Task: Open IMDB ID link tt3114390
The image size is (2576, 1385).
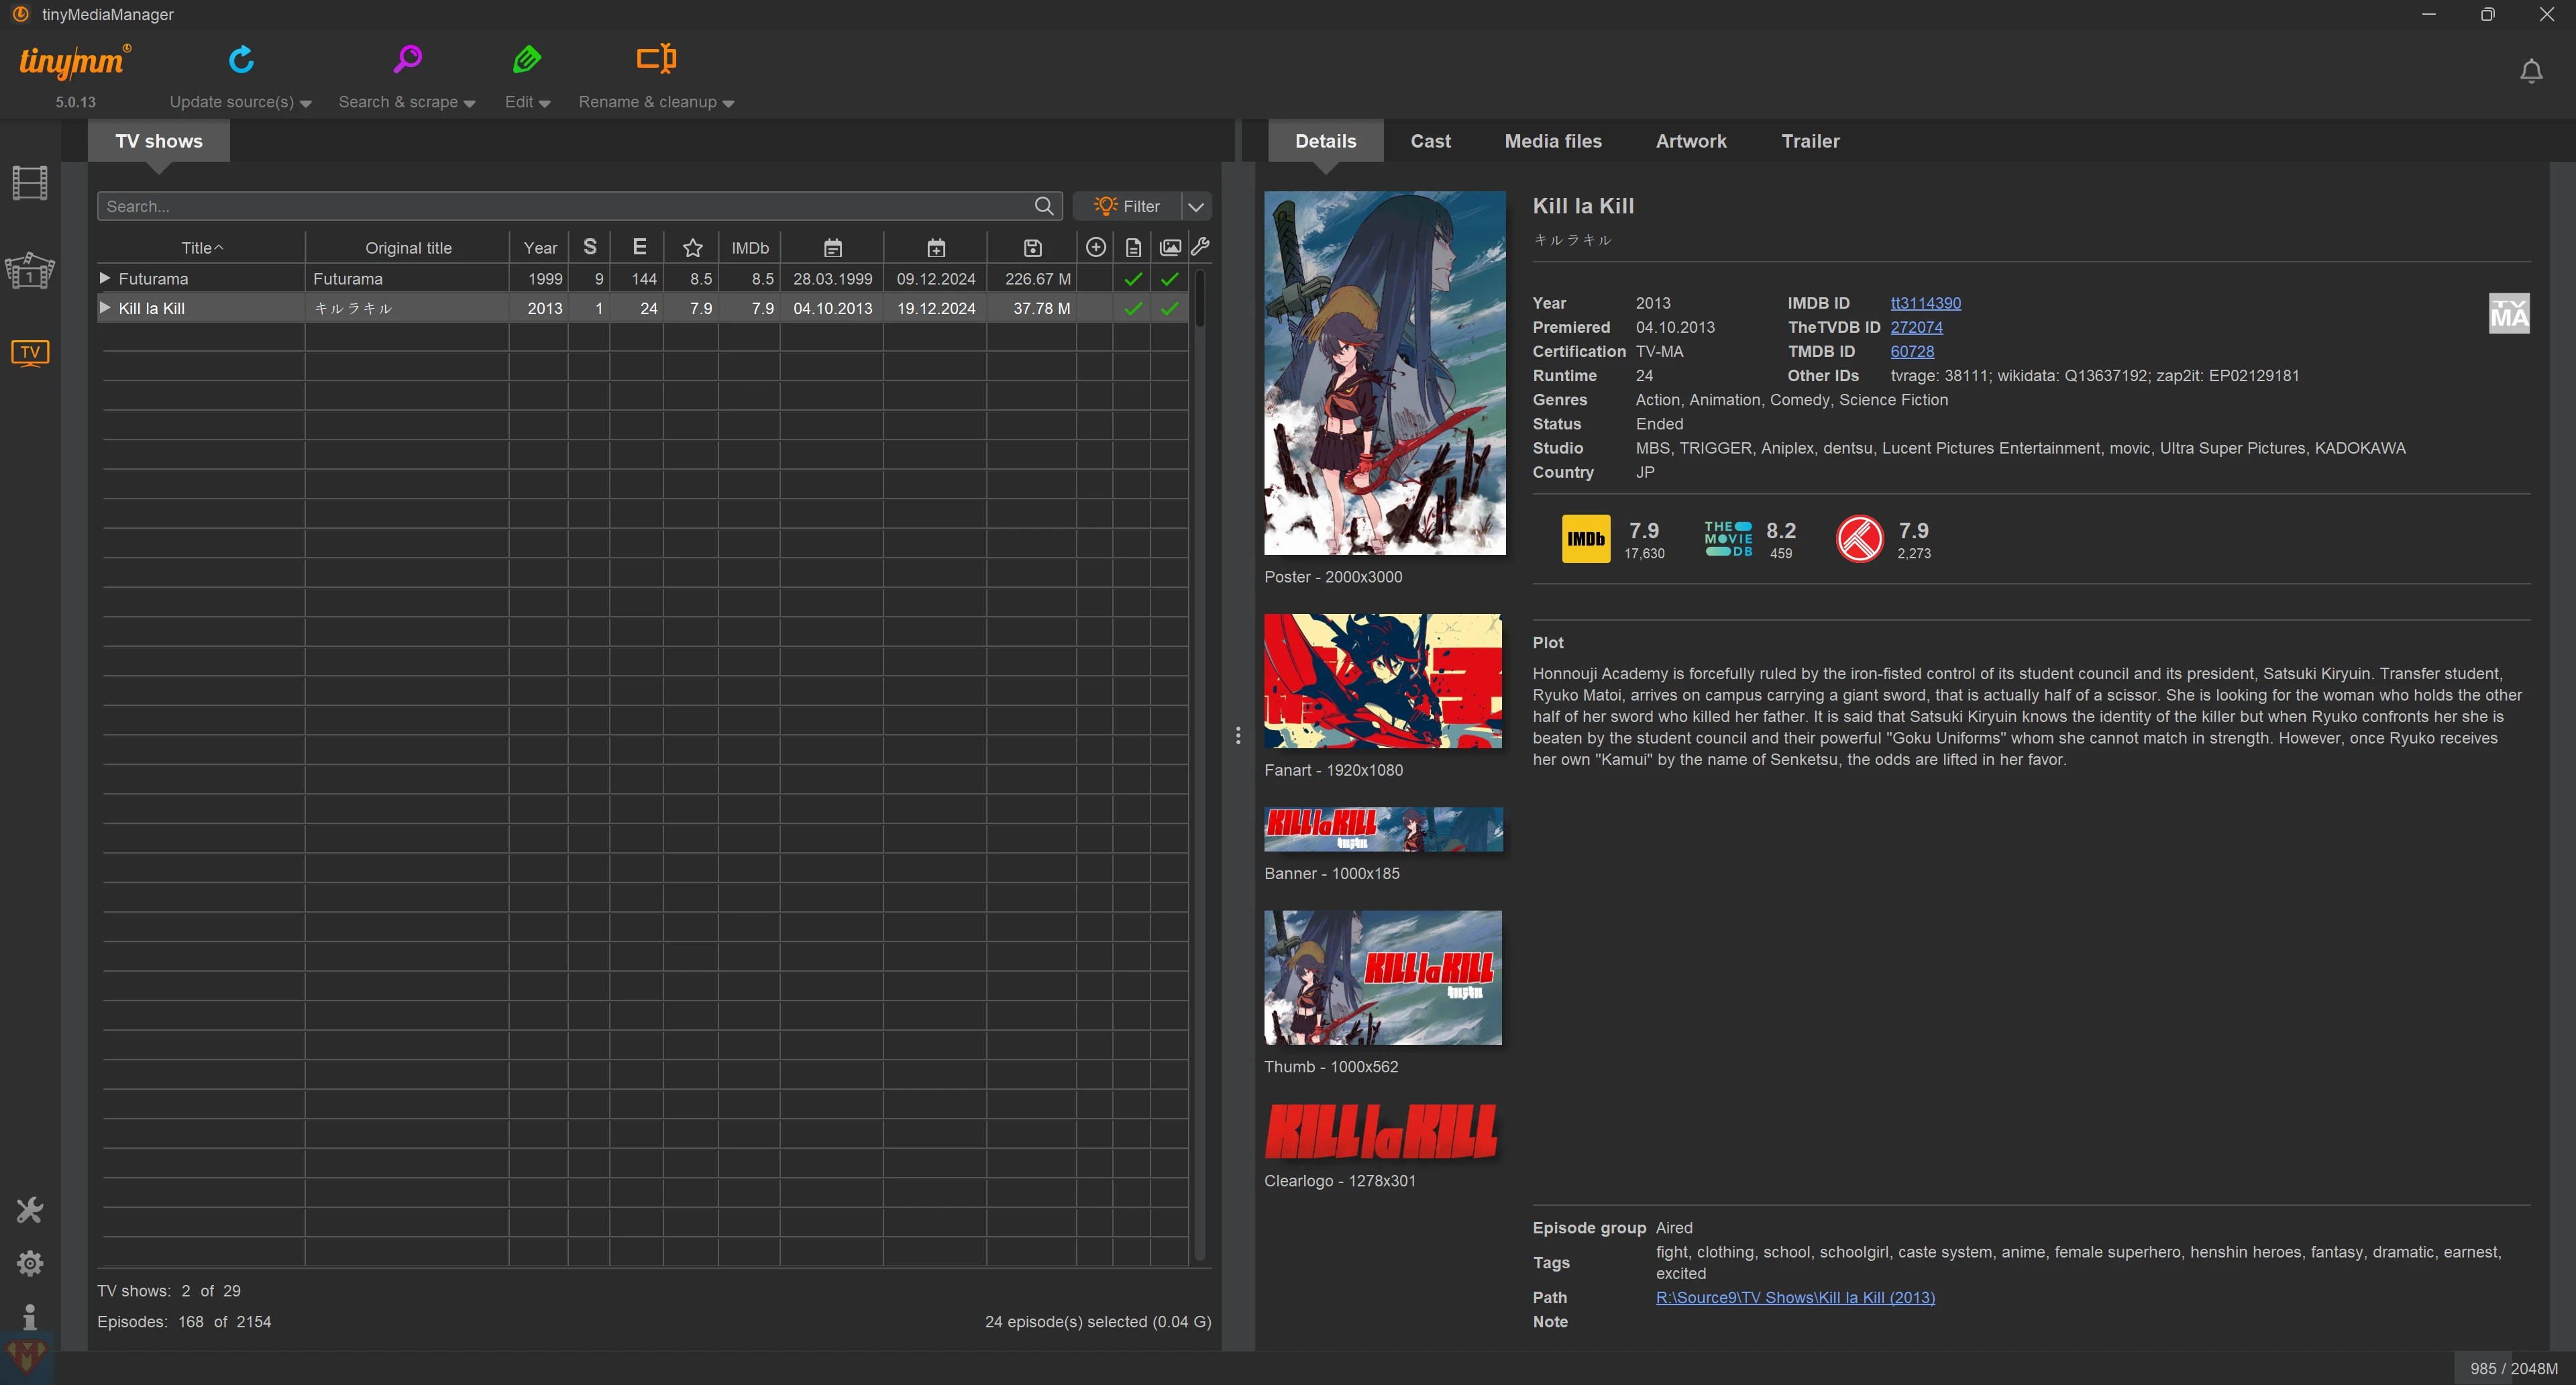Action: tap(1925, 303)
